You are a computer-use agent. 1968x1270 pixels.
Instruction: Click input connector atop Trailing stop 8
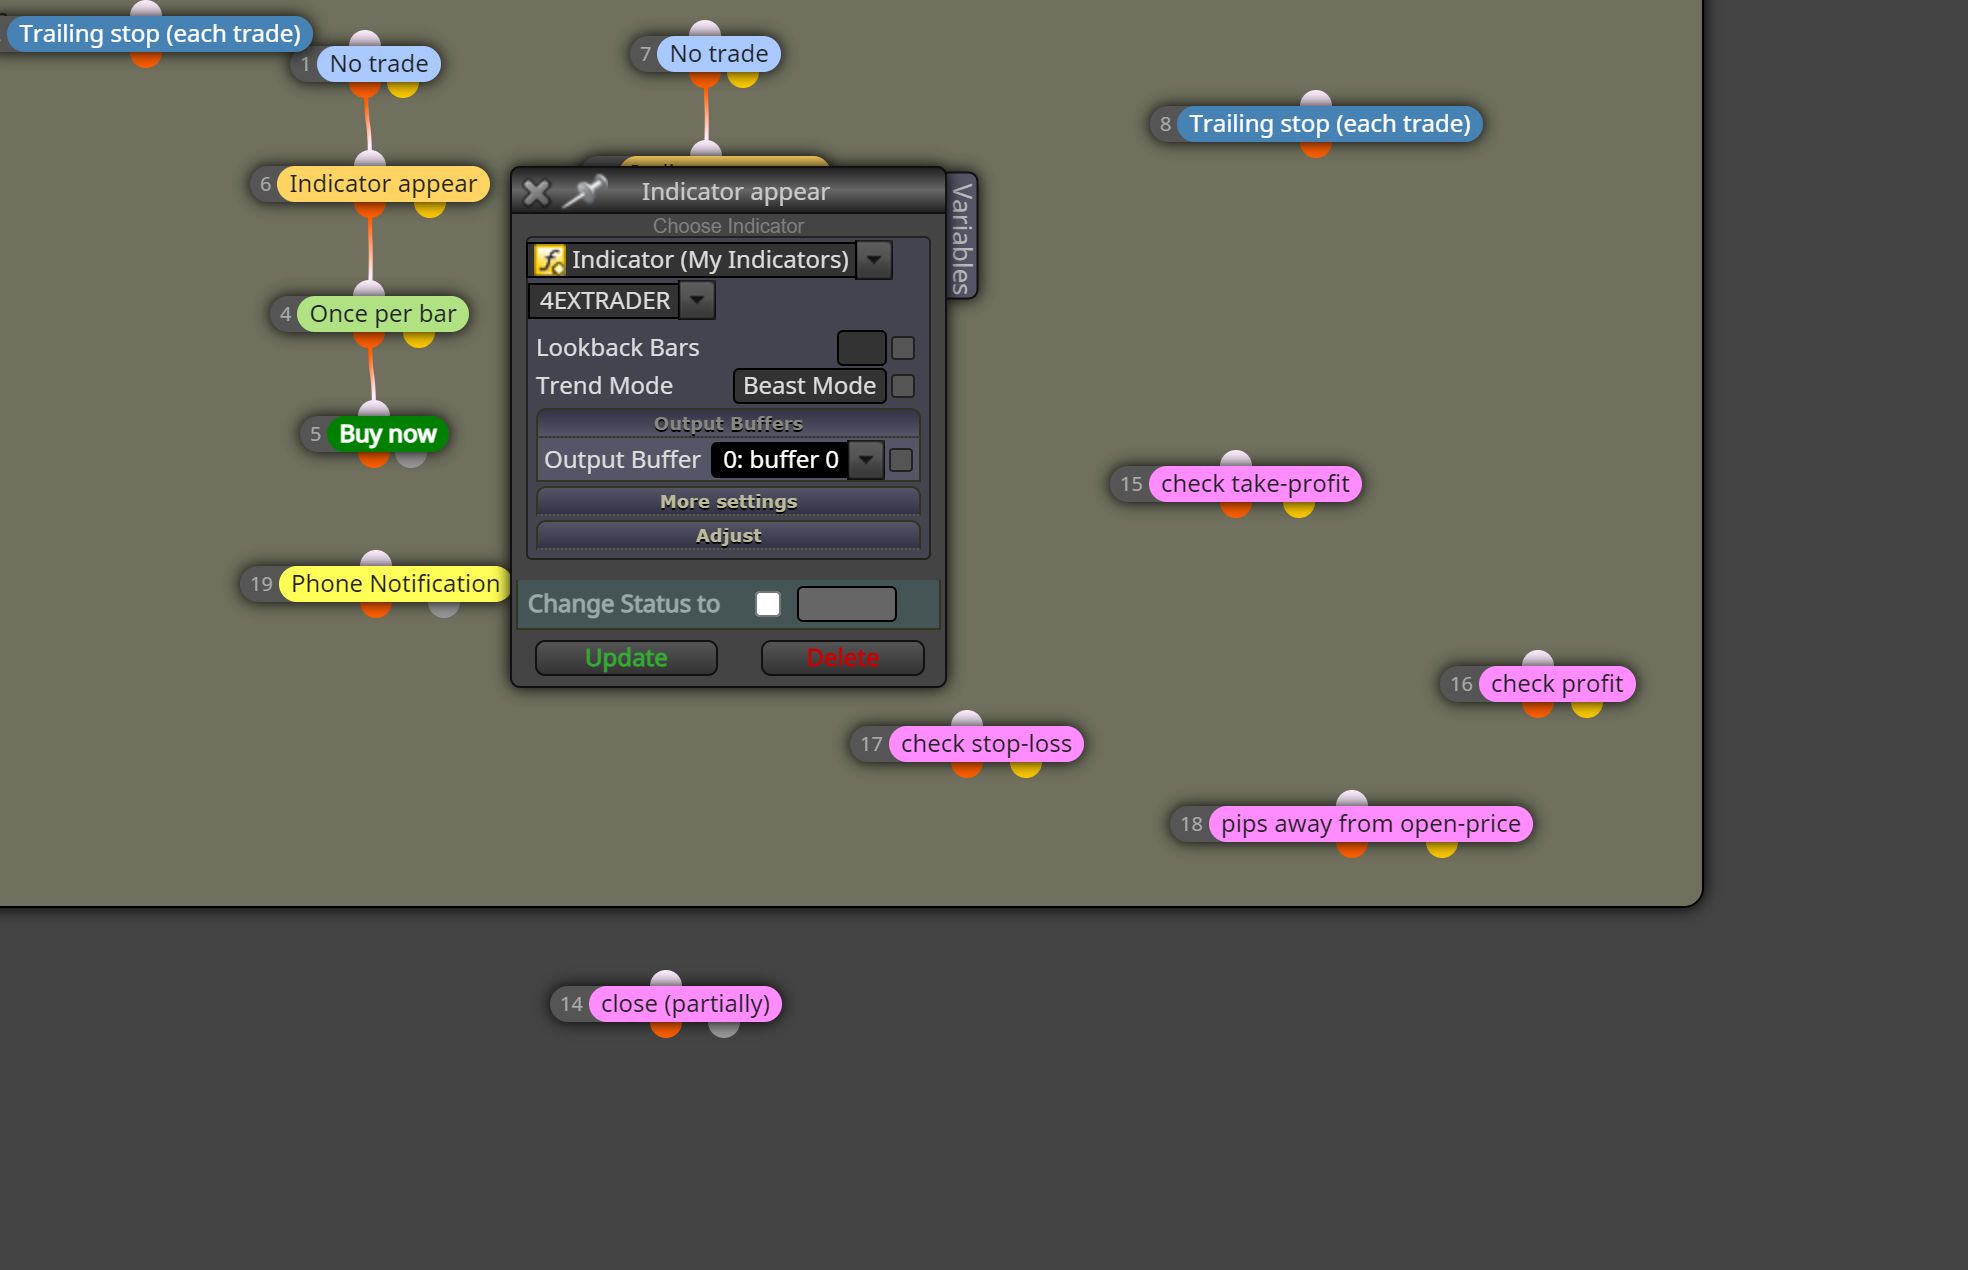click(1316, 100)
